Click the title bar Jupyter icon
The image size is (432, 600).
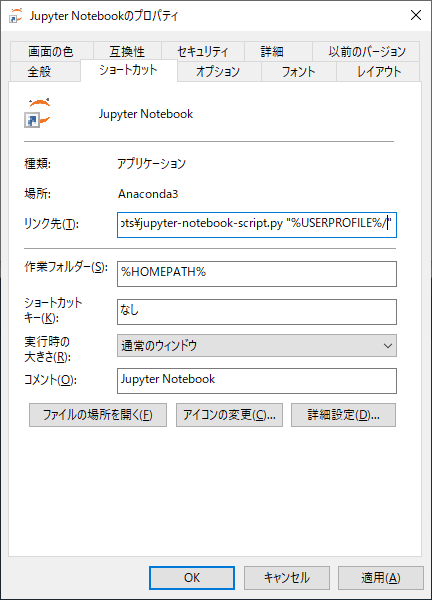[x=15, y=16]
